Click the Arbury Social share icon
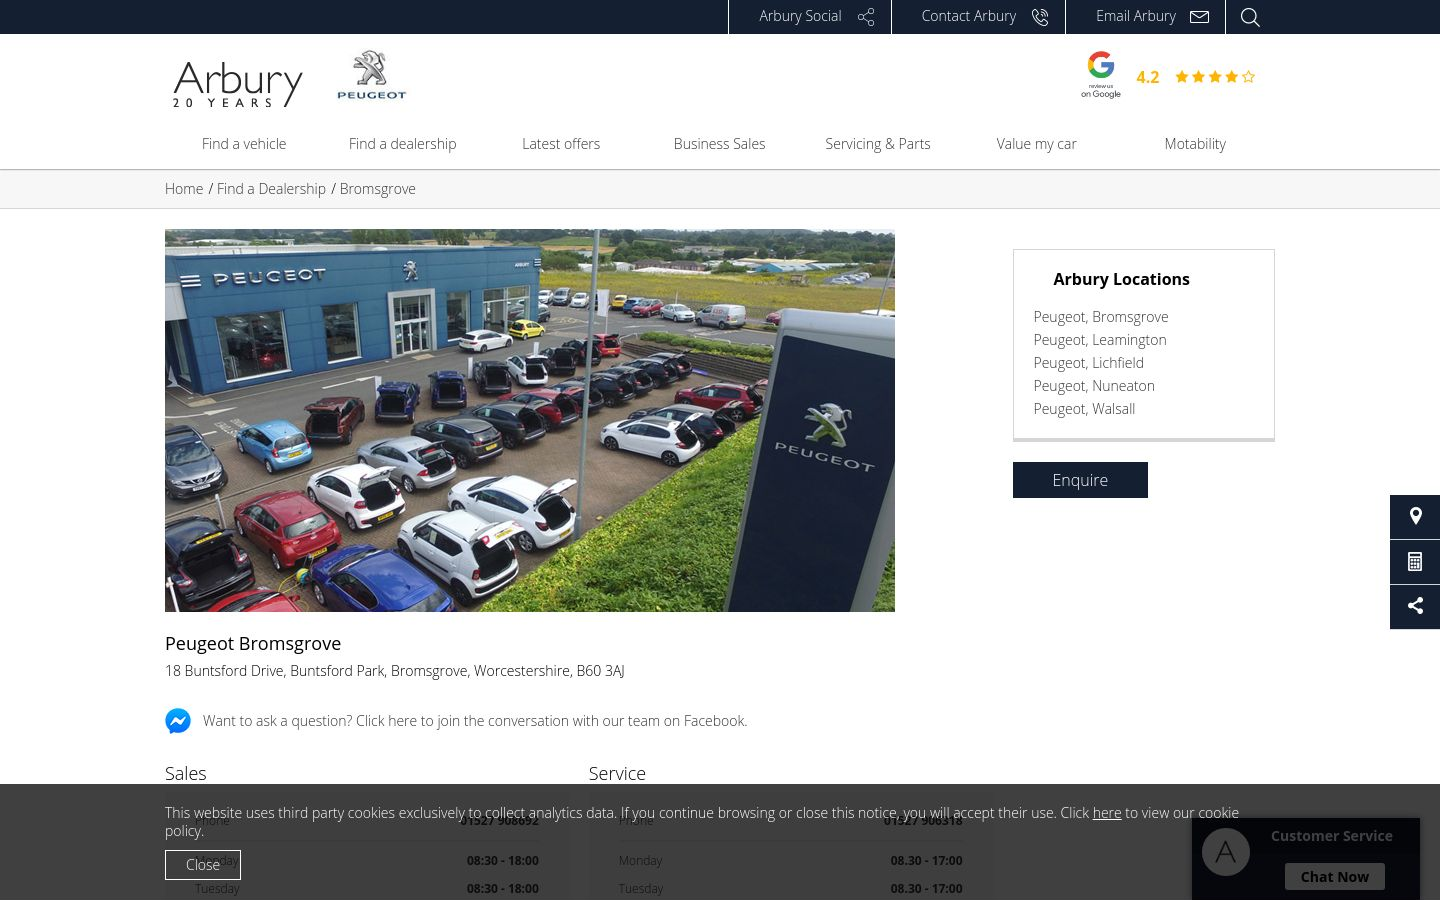This screenshot has height=900, width=1440. (x=866, y=17)
